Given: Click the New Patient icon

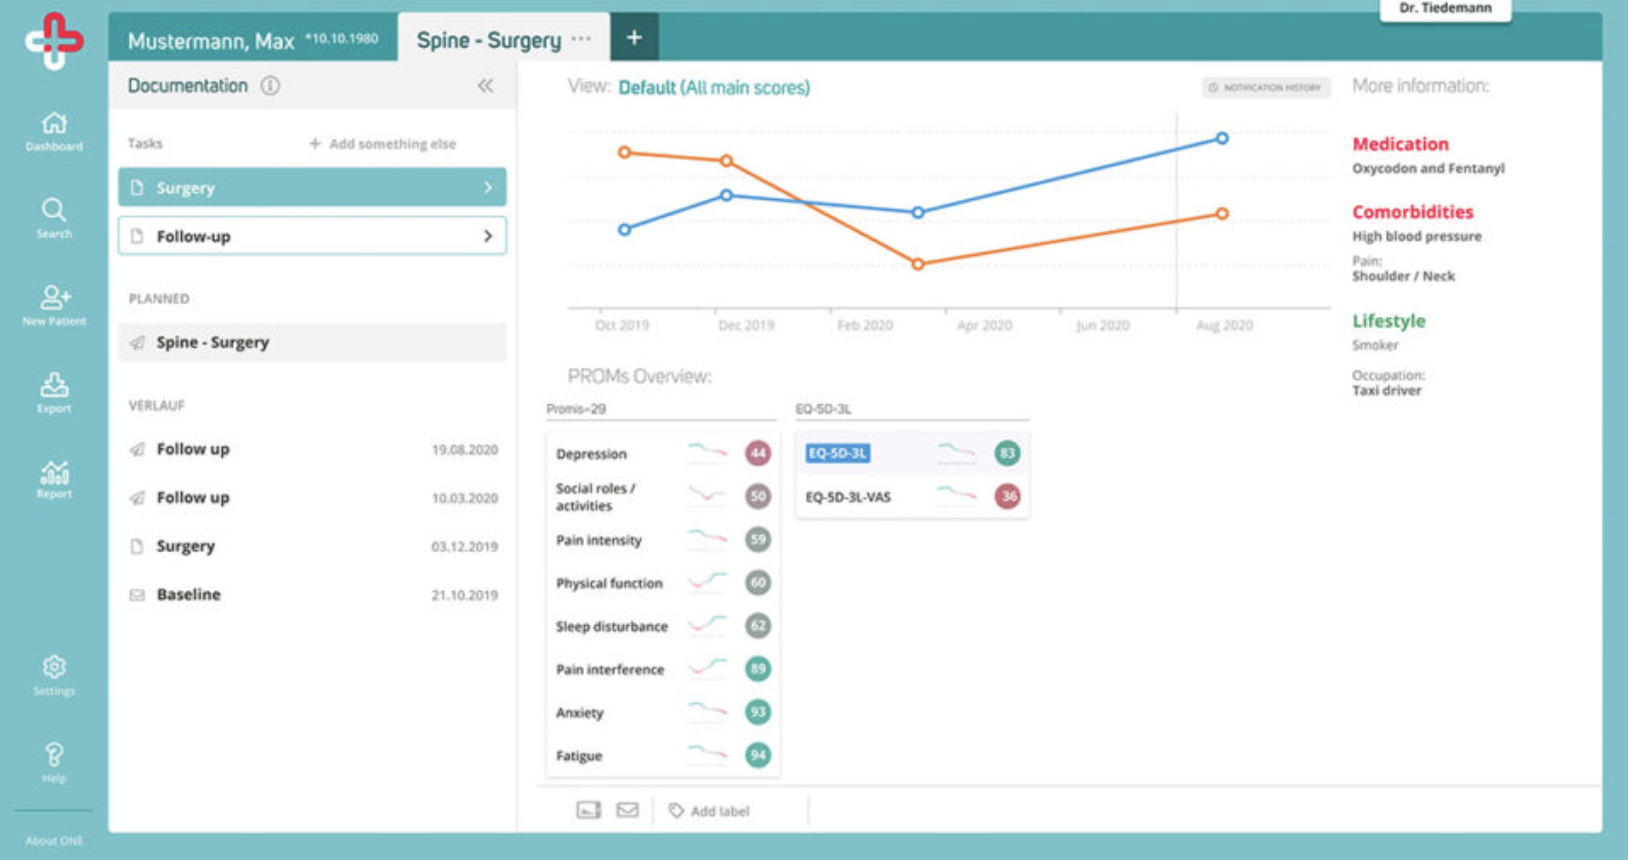Looking at the screenshot, I should pyautogui.click(x=54, y=297).
